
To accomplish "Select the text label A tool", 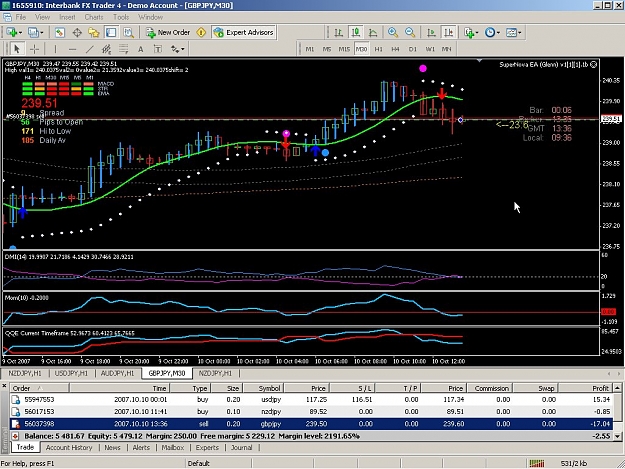I will (140, 49).
